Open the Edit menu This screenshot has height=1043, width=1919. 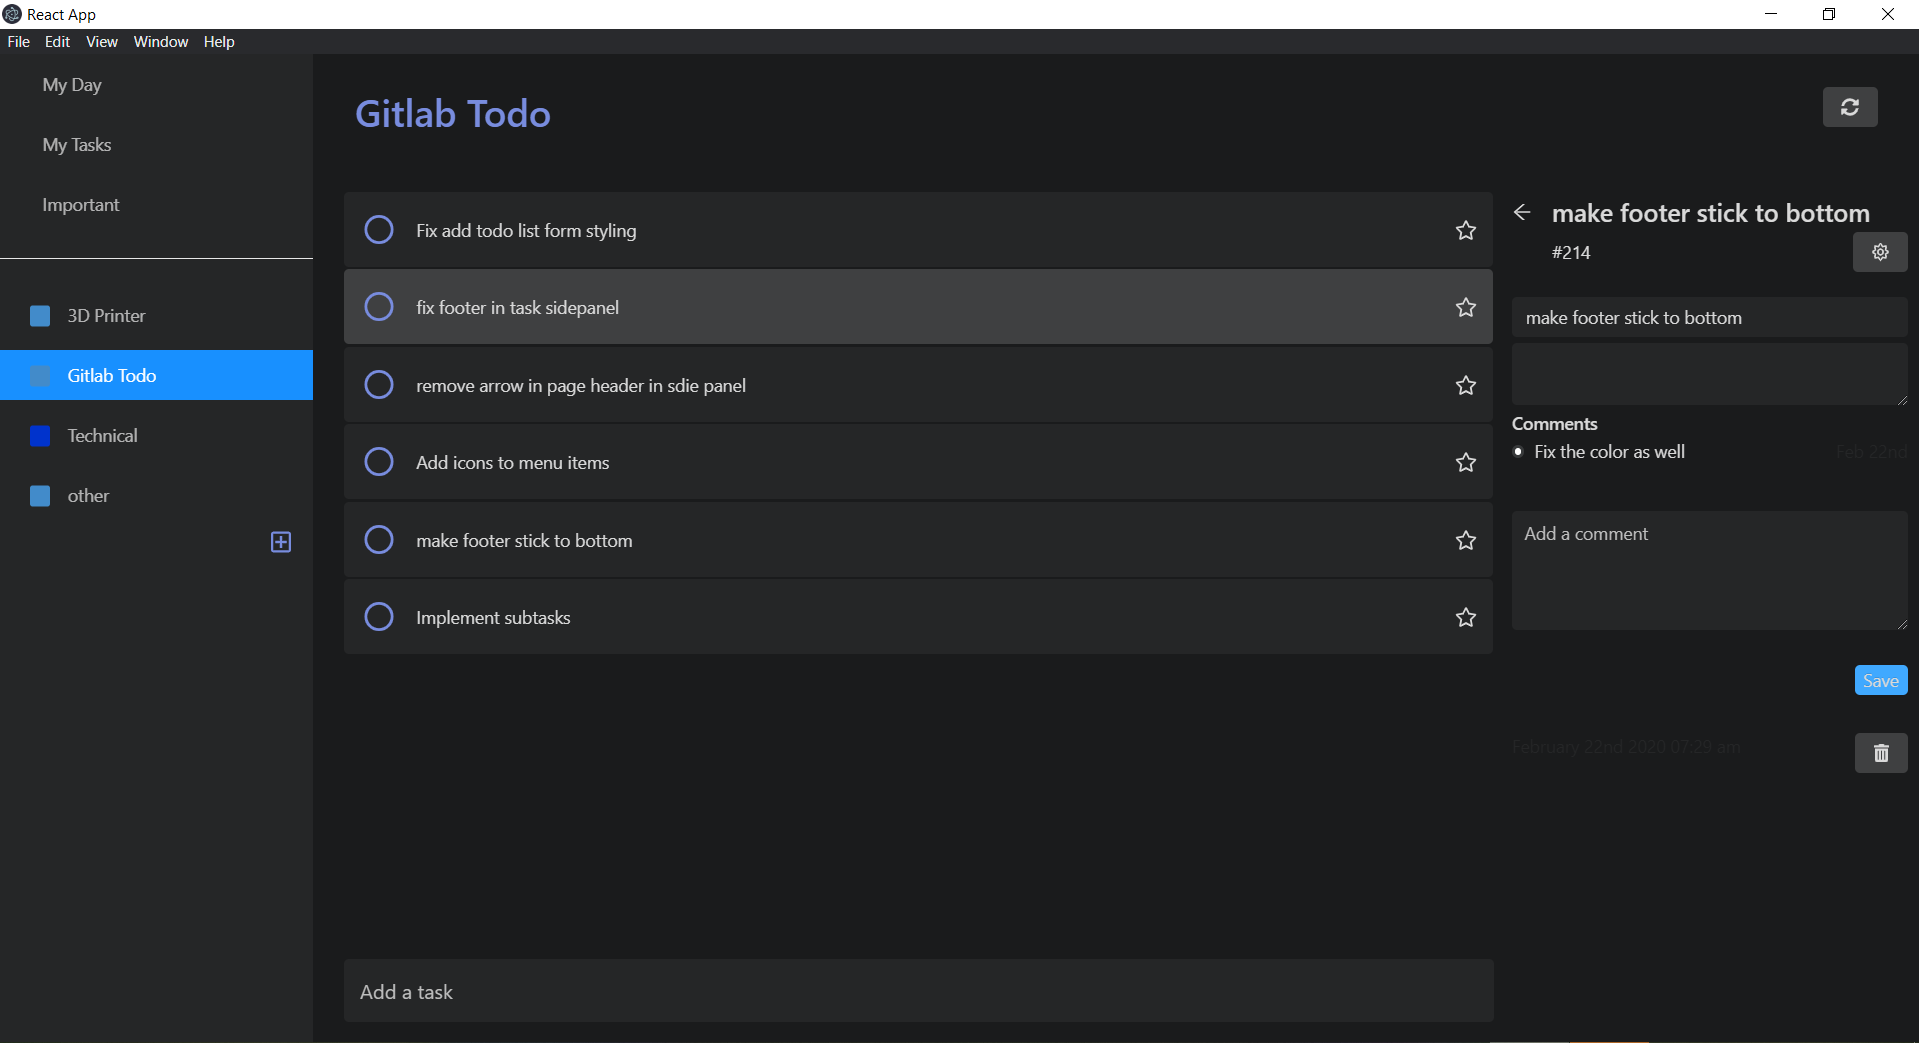pyautogui.click(x=57, y=42)
